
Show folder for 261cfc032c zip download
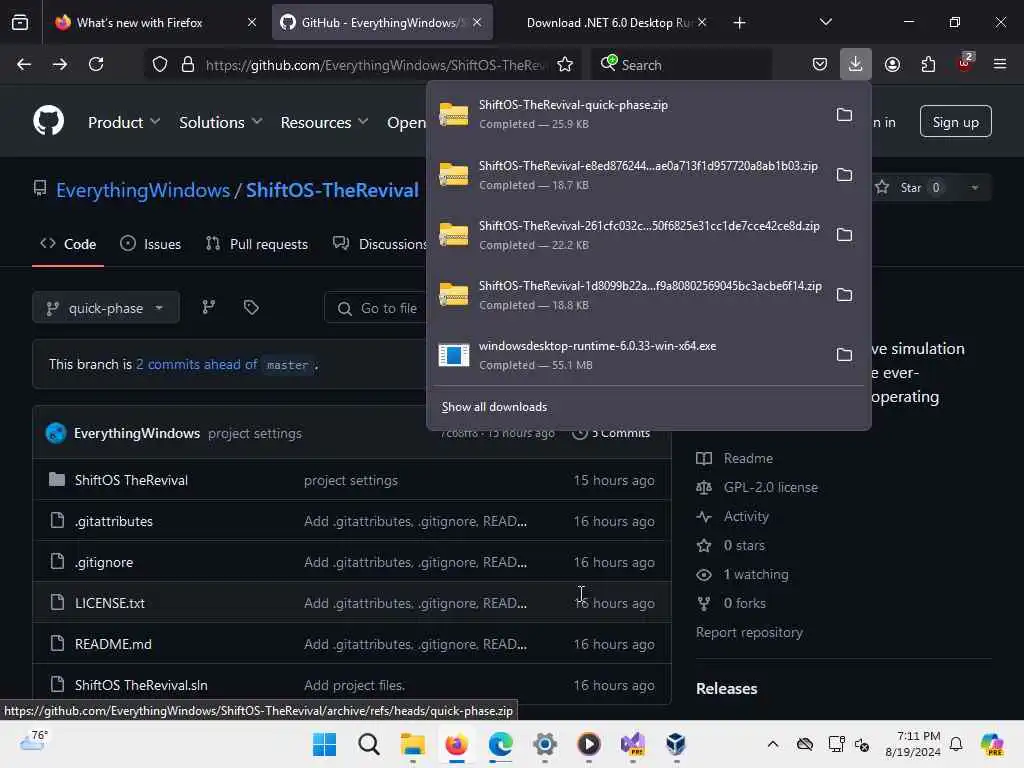844,234
